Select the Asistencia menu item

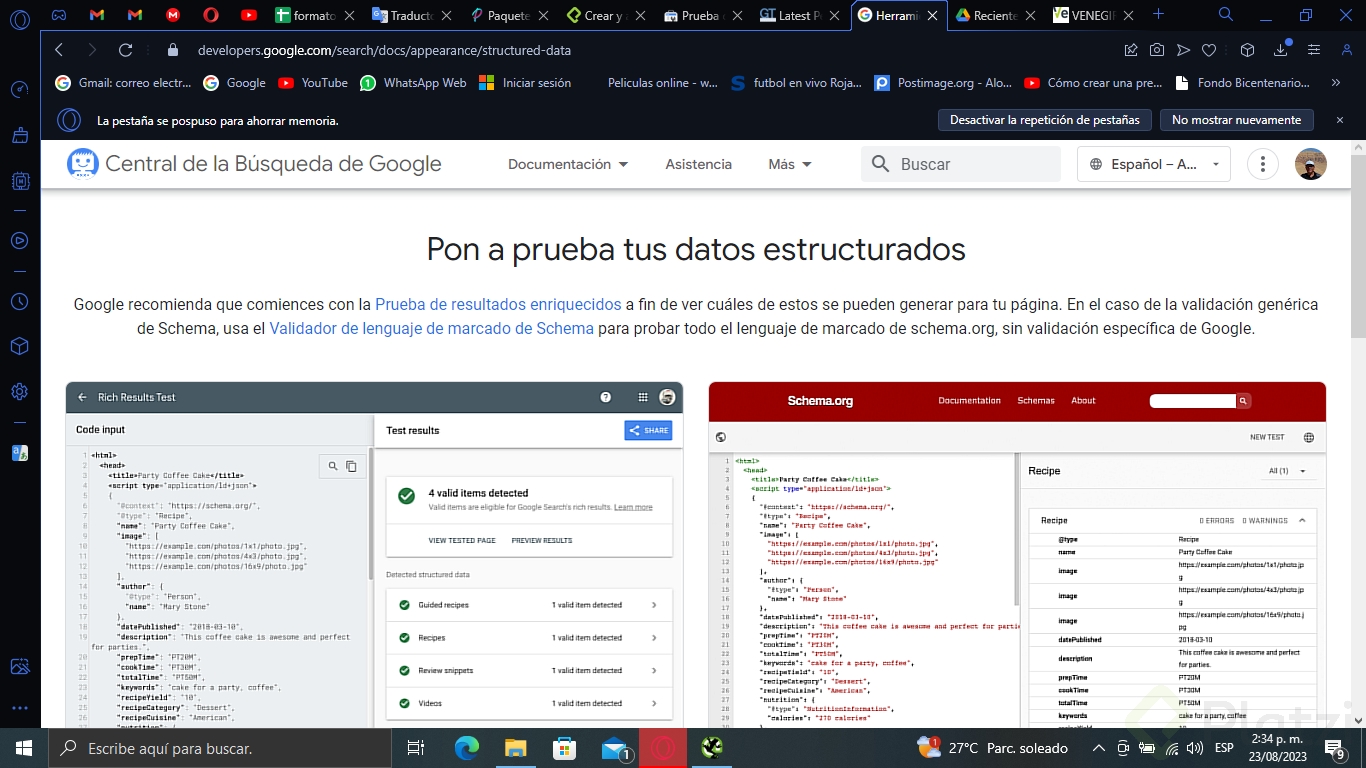coord(698,163)
